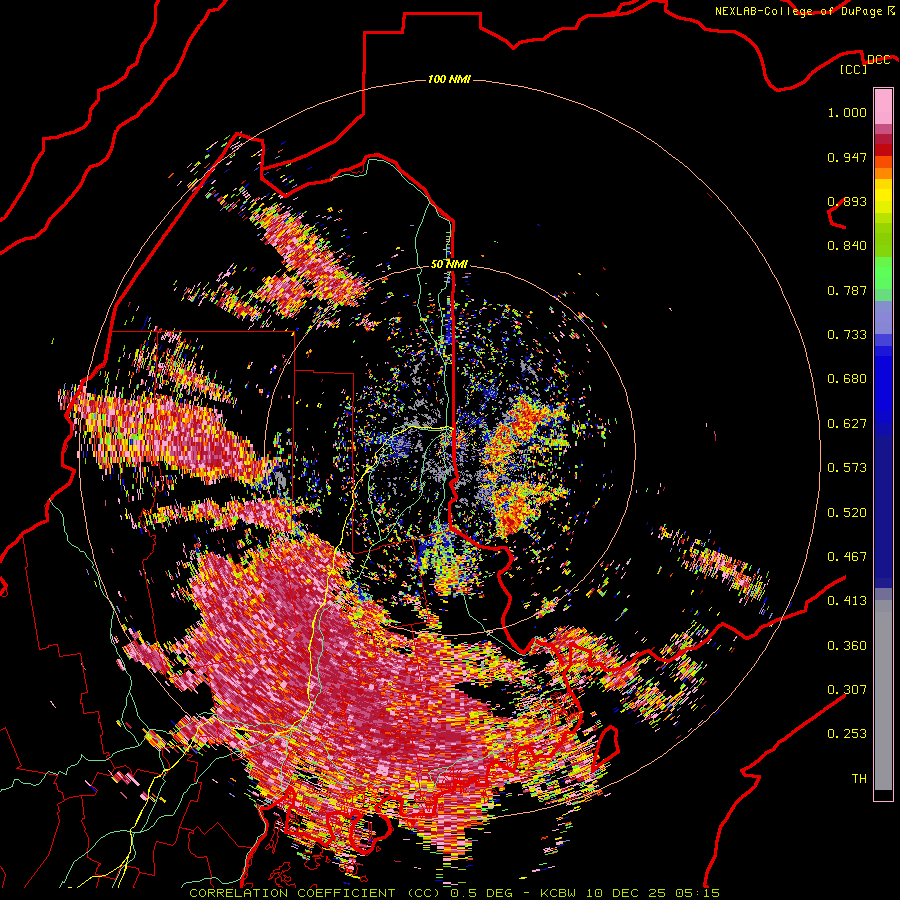
Task: Click the "0.413" color bar value
Action: point(847,601)
